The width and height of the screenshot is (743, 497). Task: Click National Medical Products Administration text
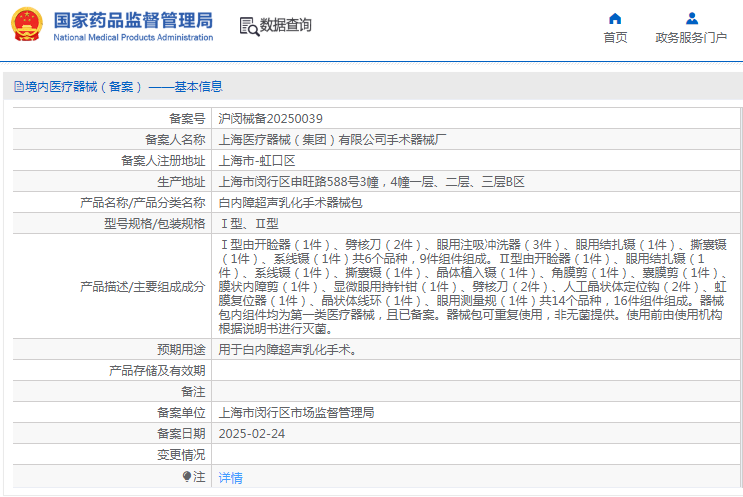point(133,37)
